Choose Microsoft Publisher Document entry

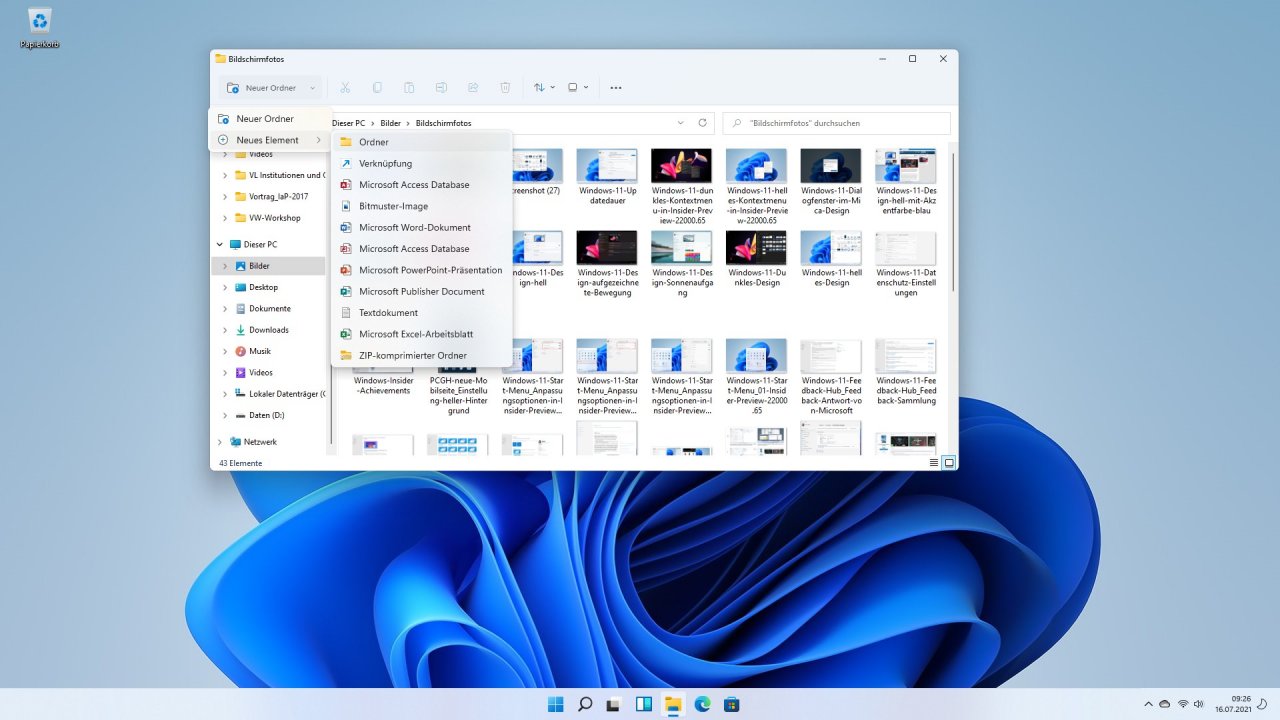[x=421, y=291]
